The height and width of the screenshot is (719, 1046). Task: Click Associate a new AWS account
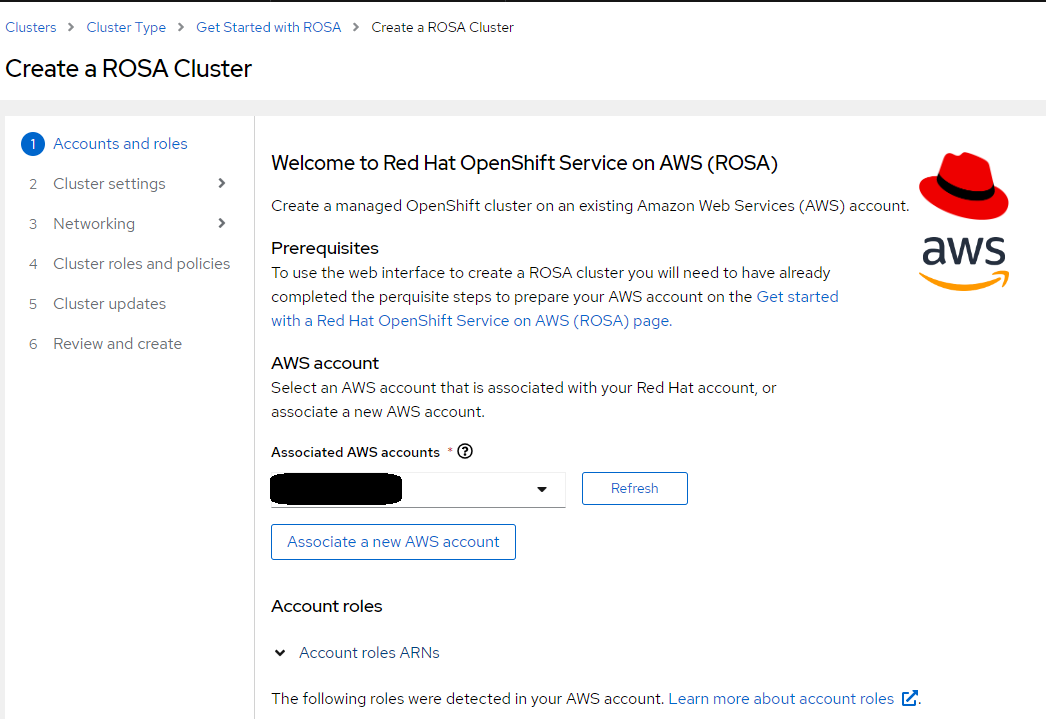[x=392, y=541]
